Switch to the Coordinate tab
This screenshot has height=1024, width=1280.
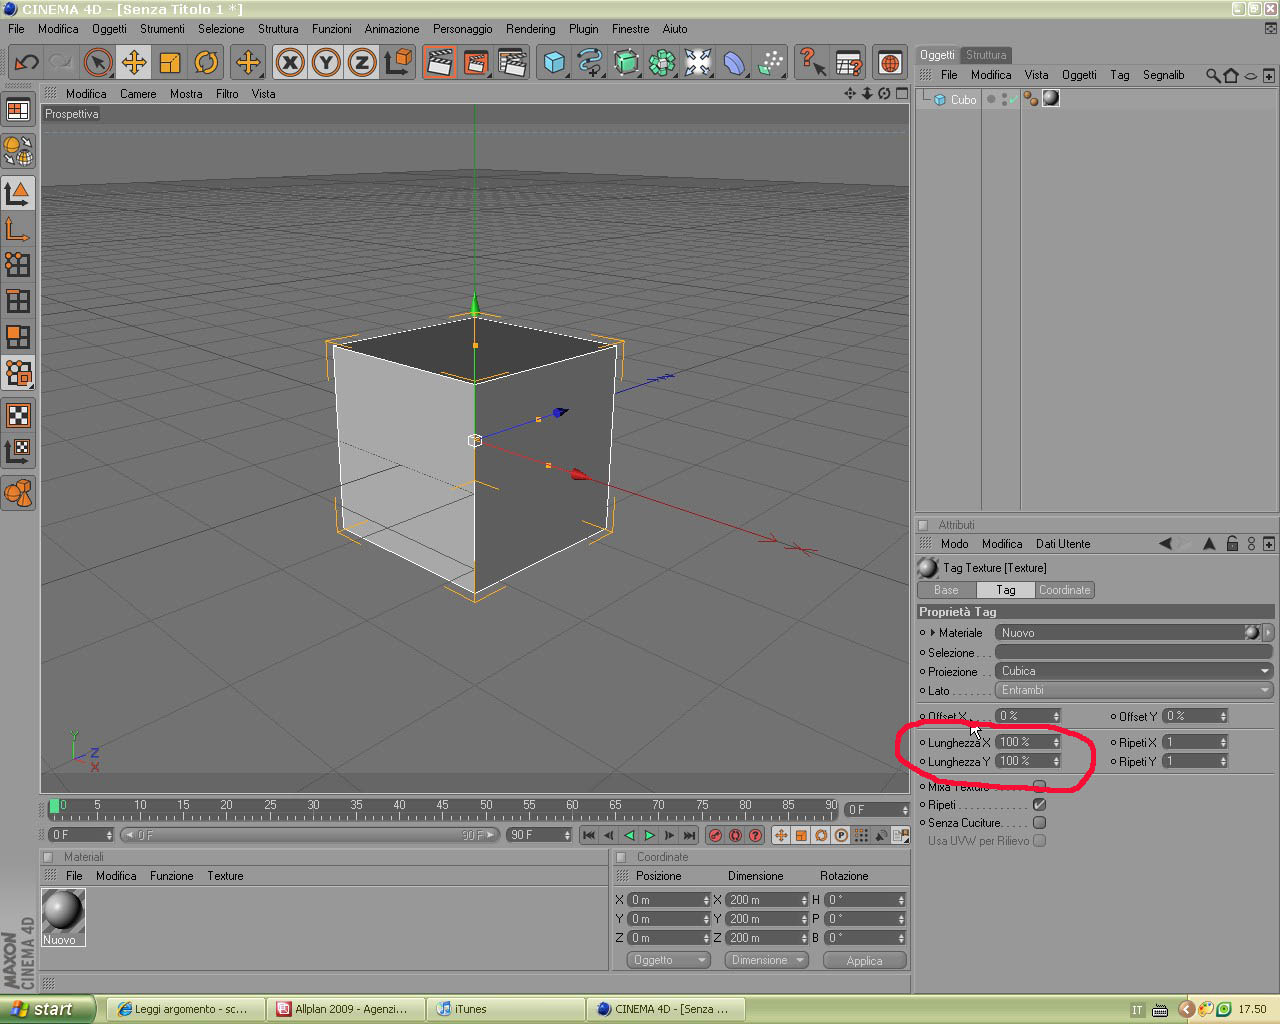pyautogui.click(x=1064, y=590)
